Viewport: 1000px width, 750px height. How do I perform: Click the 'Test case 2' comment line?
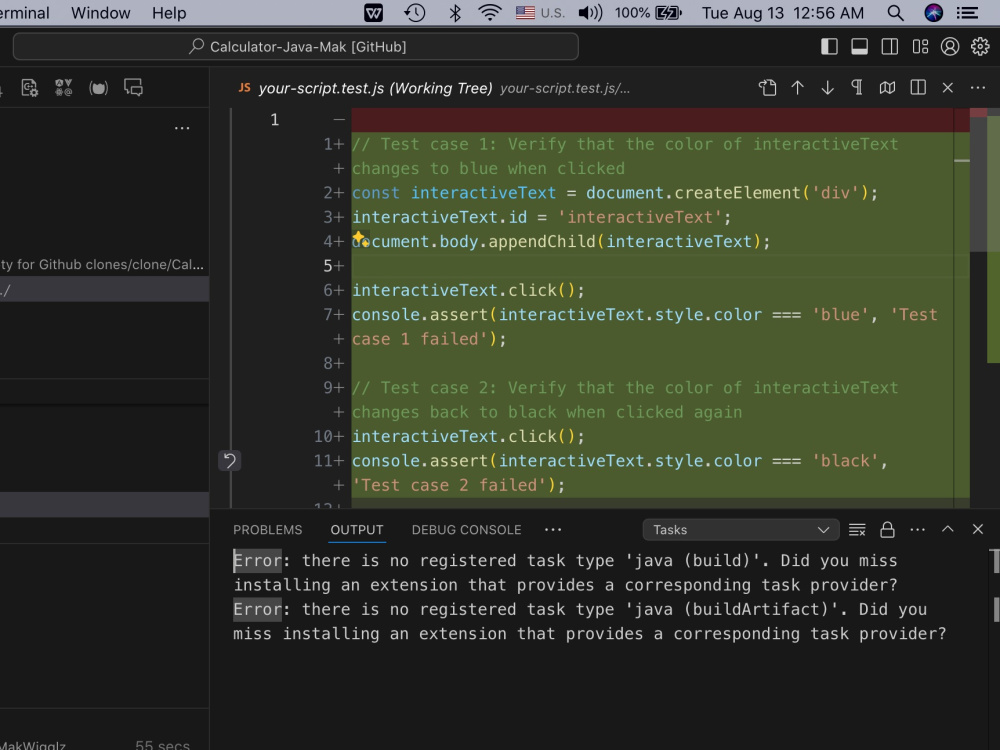pyautogui.click(x=625, y=400)
